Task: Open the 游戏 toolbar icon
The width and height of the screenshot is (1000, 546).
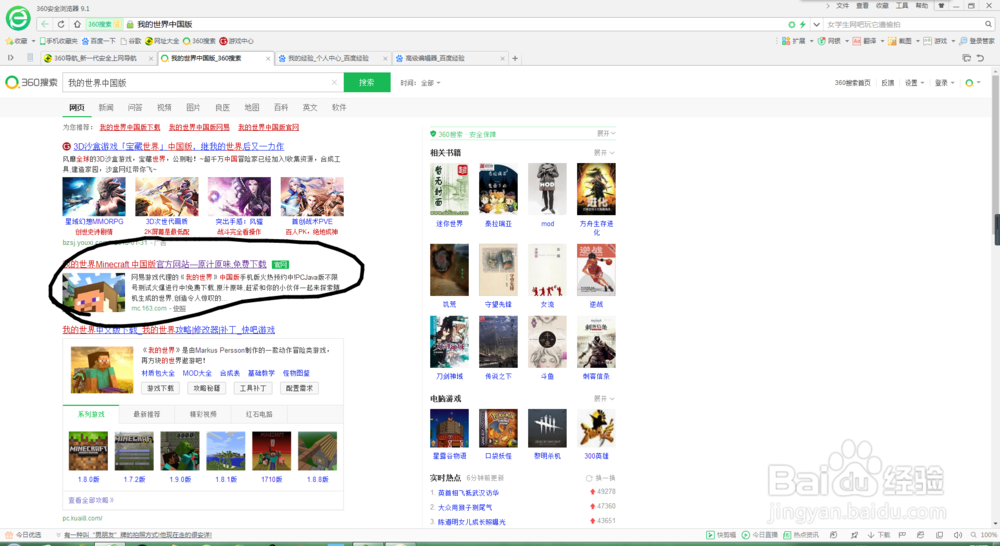Action: tap(936, 41)
